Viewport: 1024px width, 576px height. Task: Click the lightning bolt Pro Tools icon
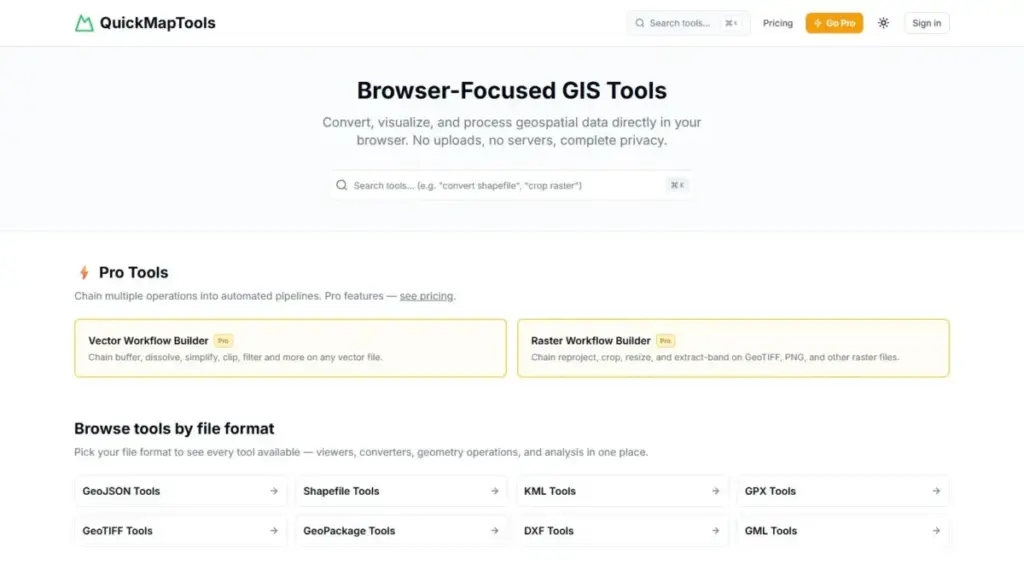84,272
